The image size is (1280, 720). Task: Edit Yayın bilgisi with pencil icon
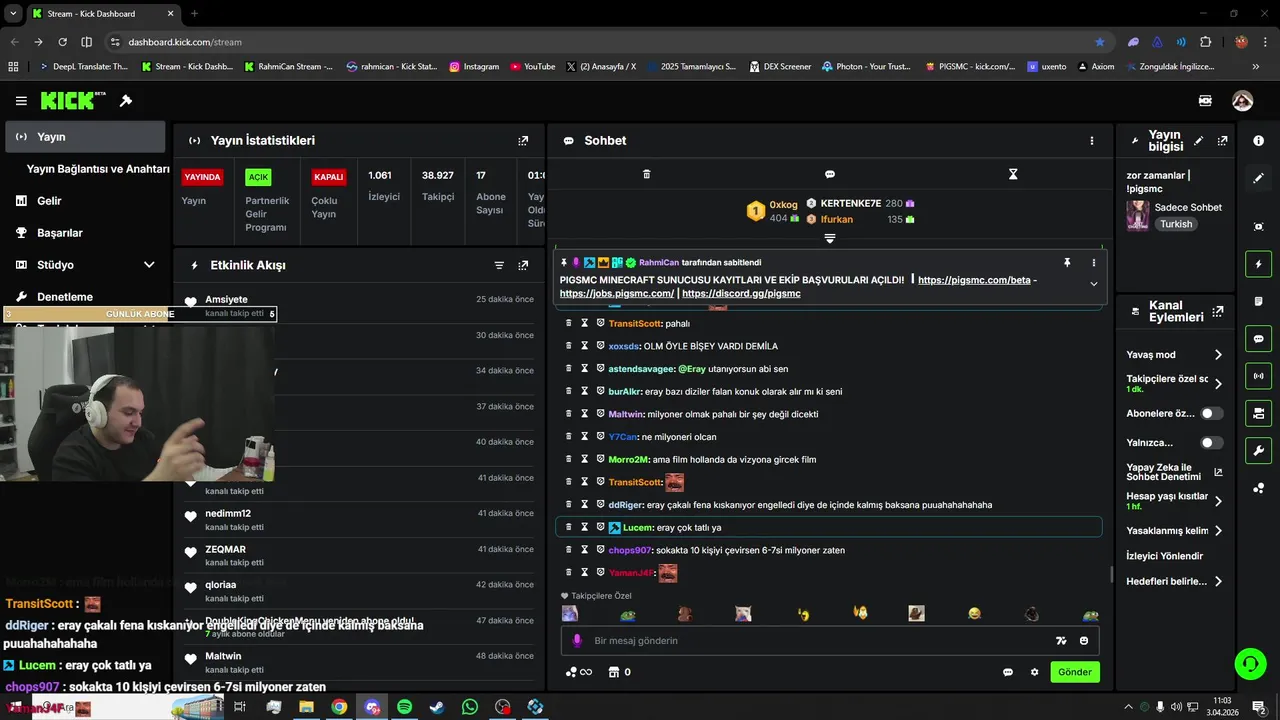1198,141
